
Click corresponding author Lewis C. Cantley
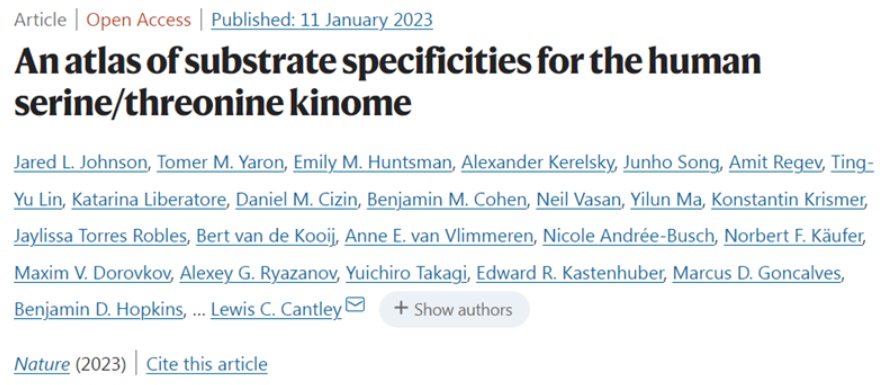pyautogui.click(x=277, y=310)
